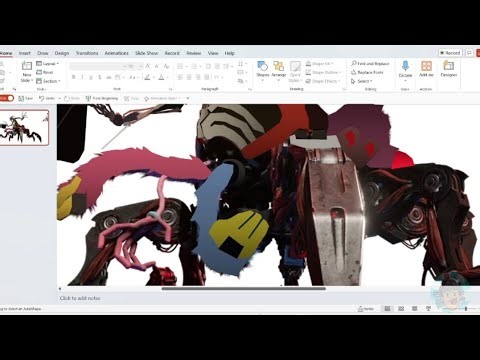Open the Comments icon near Record

[469, 53]
